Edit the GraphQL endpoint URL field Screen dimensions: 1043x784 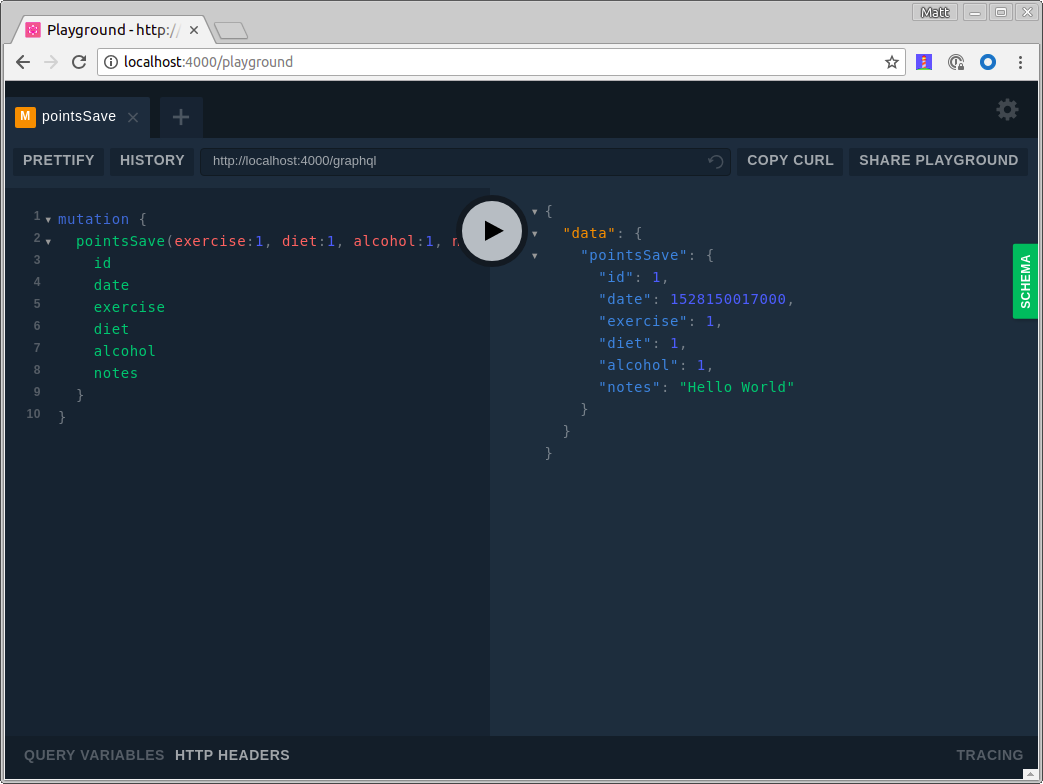pyautogui.click(x=450, y=161)
